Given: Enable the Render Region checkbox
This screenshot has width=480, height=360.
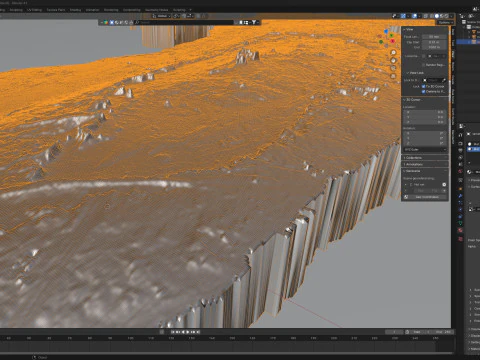Looking at the screenshot, I should point(423,65).
